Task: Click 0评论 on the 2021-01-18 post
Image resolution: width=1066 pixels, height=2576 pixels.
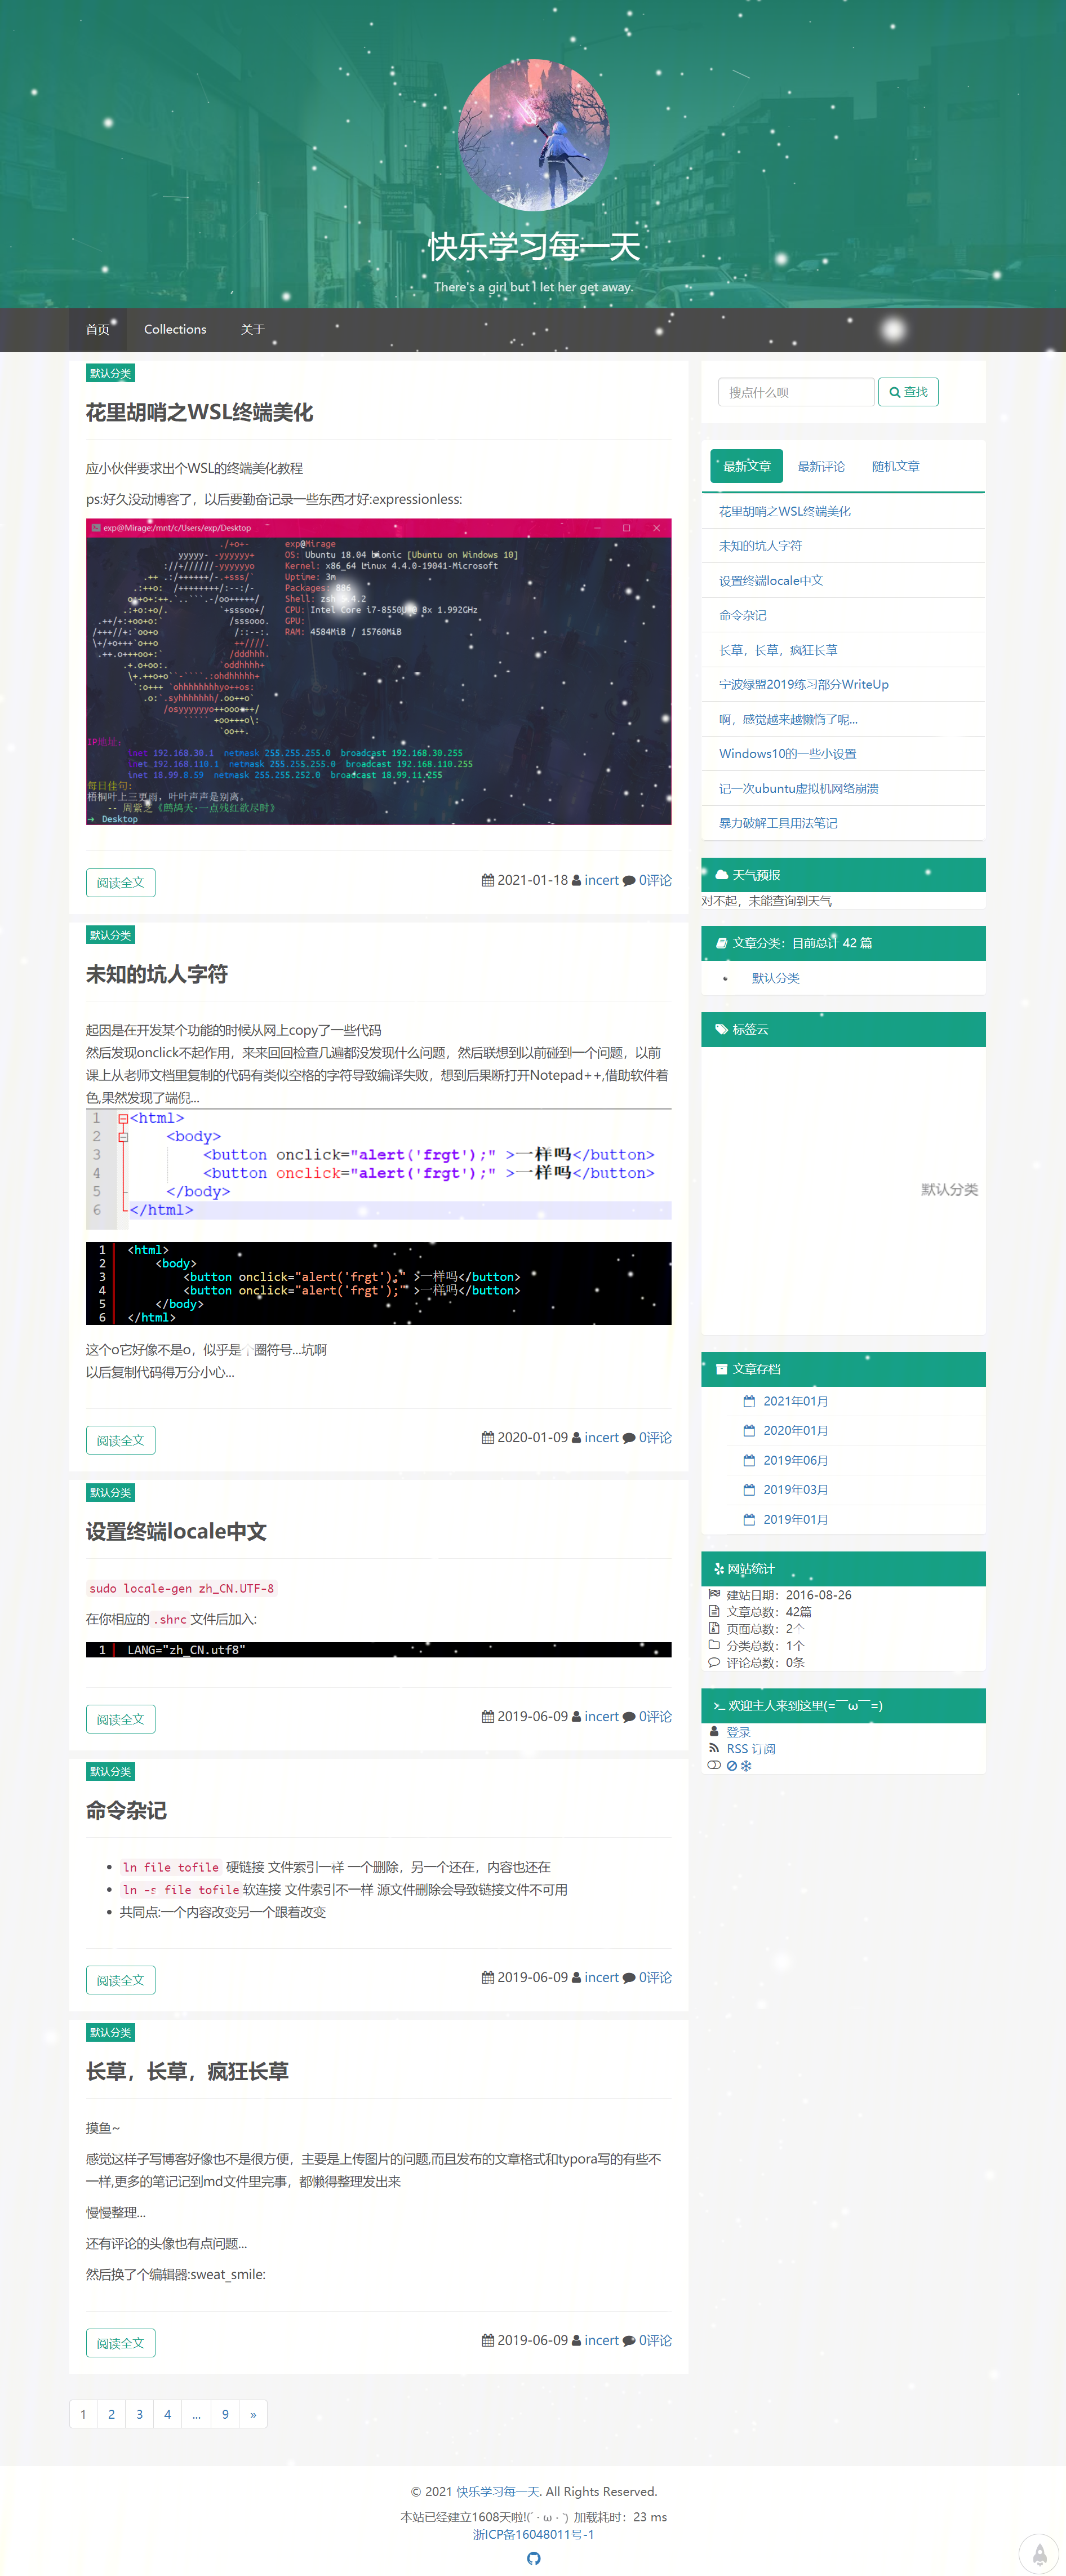Action: (x=655, y=880)
